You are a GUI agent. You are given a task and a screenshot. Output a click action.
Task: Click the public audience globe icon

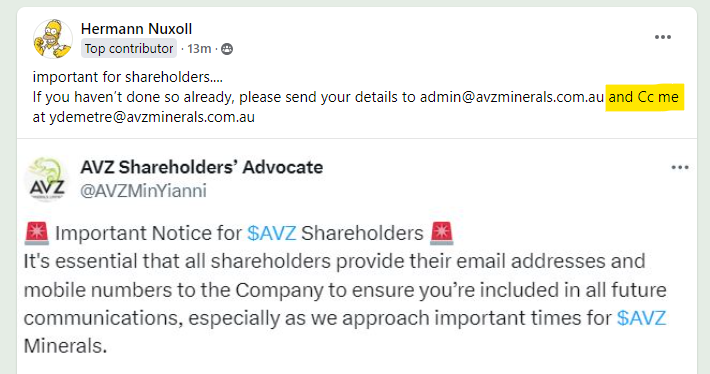pos(227,49)
